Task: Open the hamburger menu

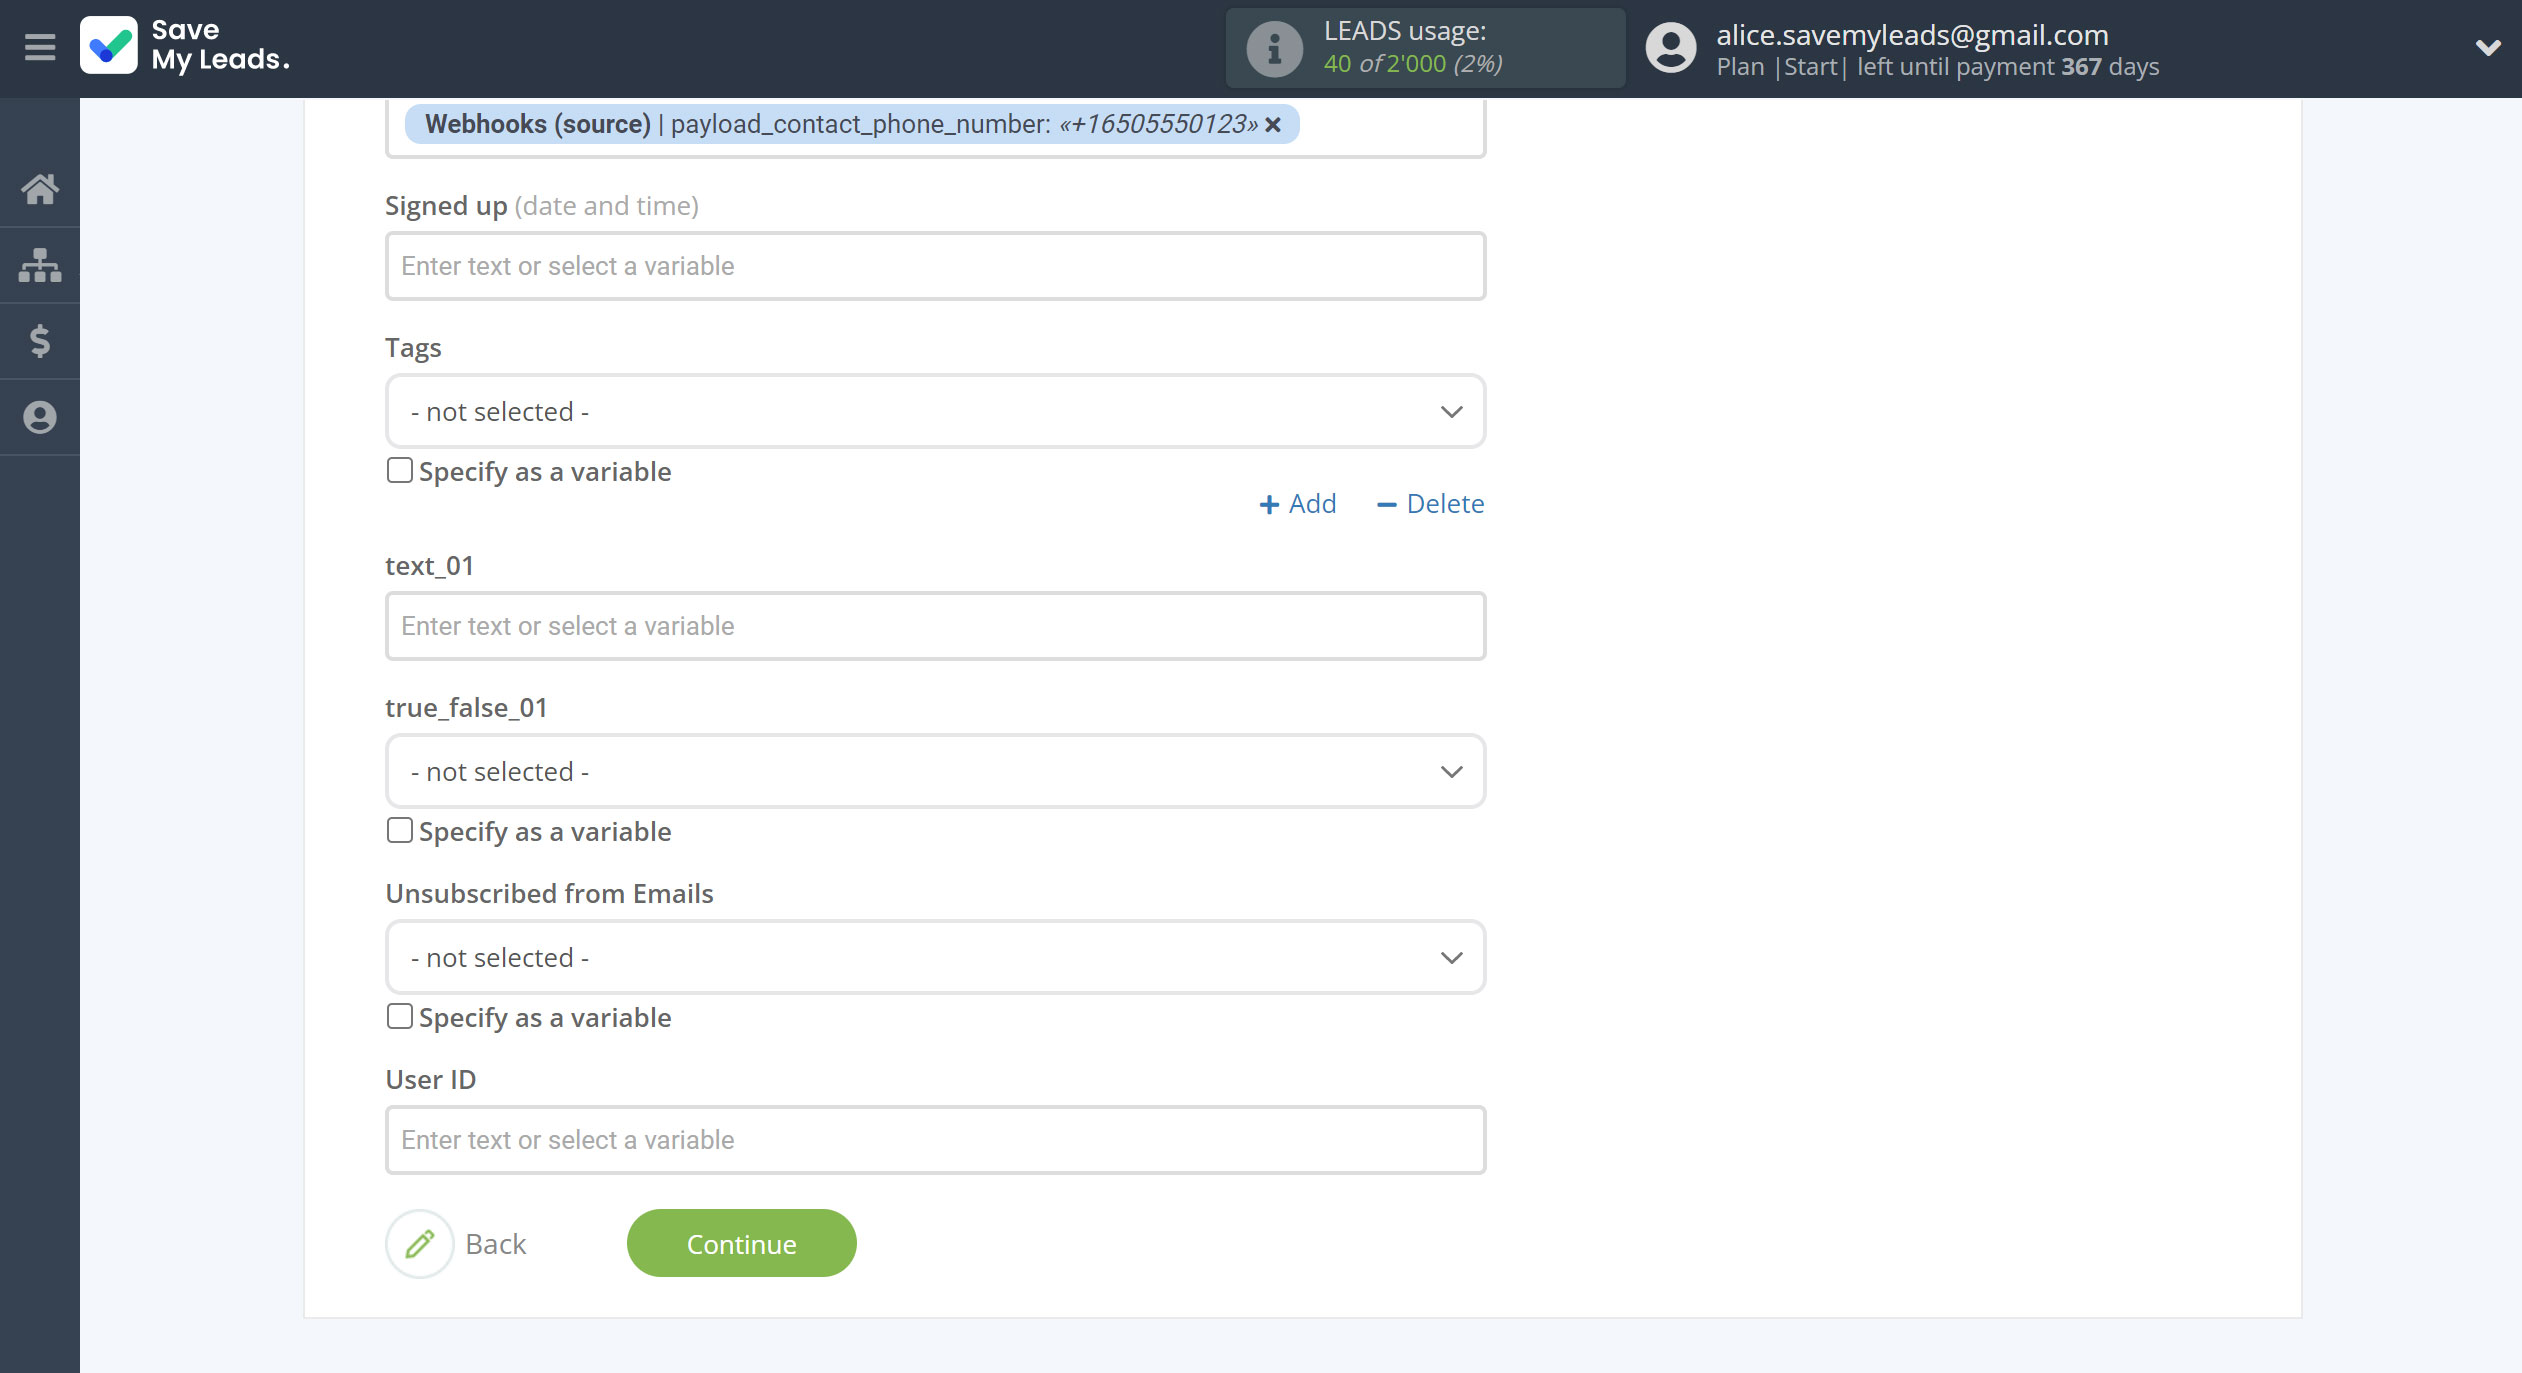Action: click(40, 47)
